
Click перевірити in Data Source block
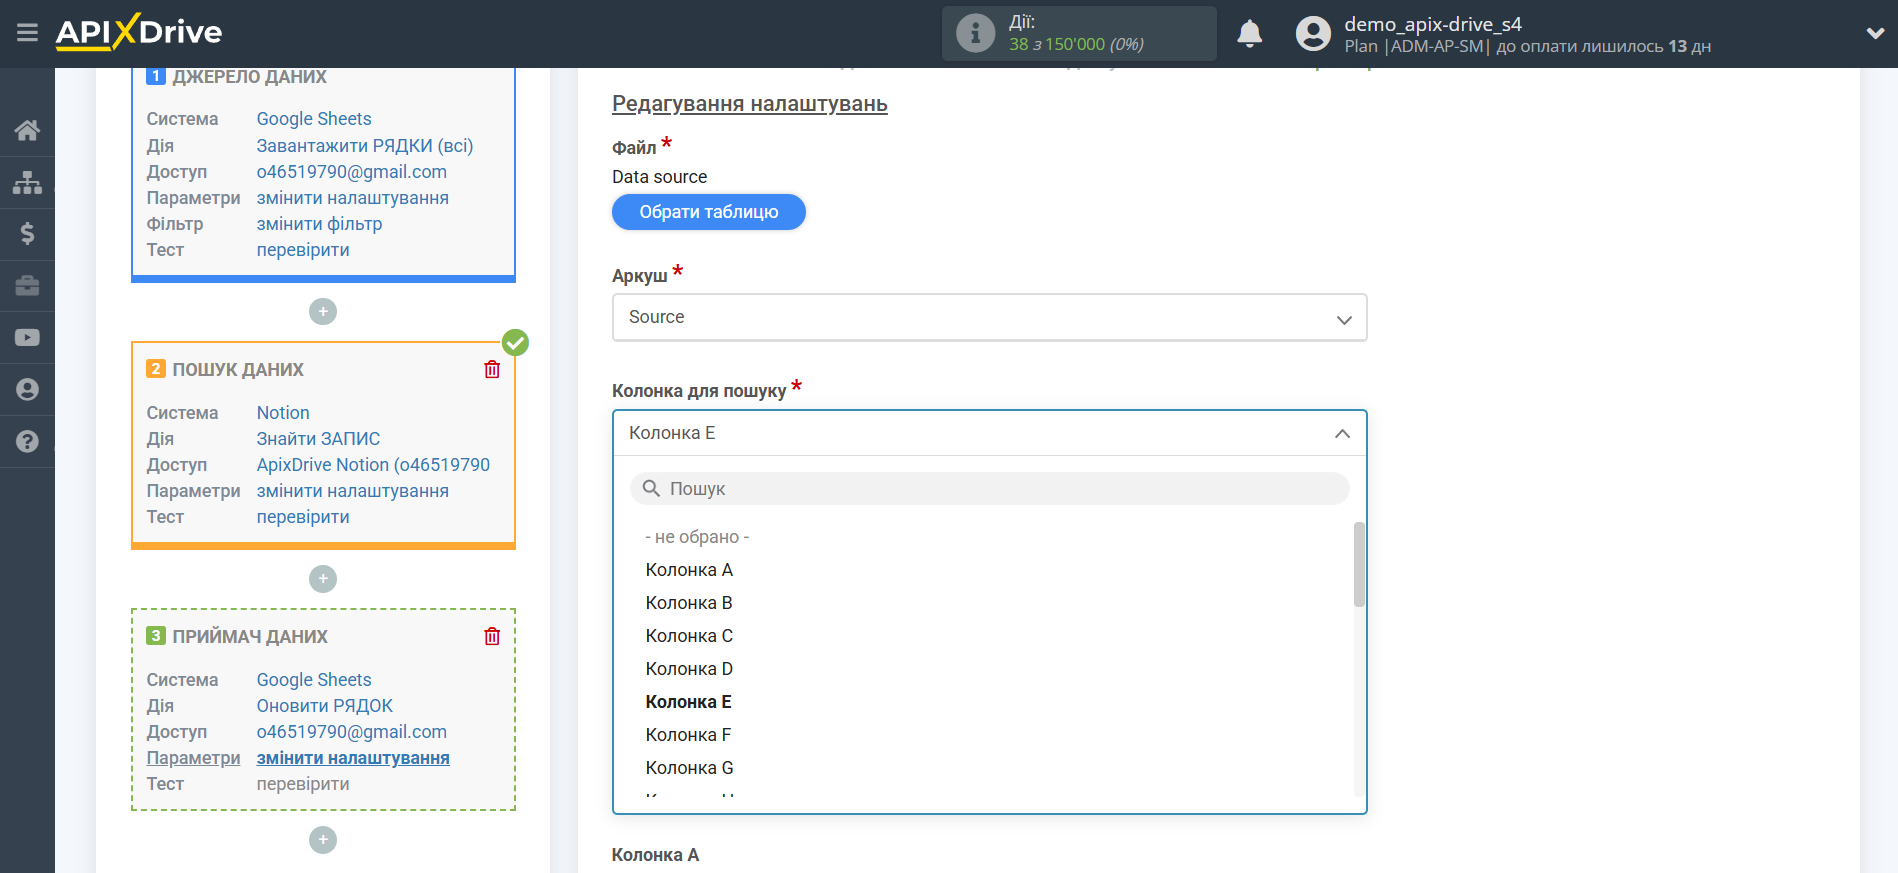(x=303, y=250)
